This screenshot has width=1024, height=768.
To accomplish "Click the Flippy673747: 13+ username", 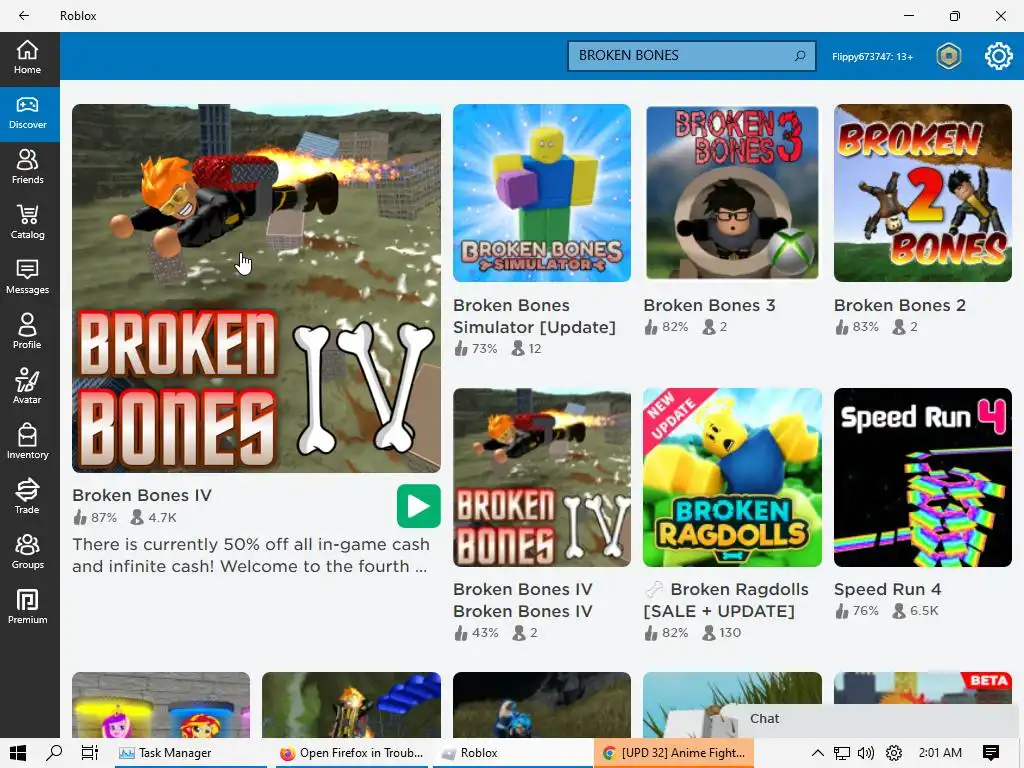I will (x=872, y=57).
